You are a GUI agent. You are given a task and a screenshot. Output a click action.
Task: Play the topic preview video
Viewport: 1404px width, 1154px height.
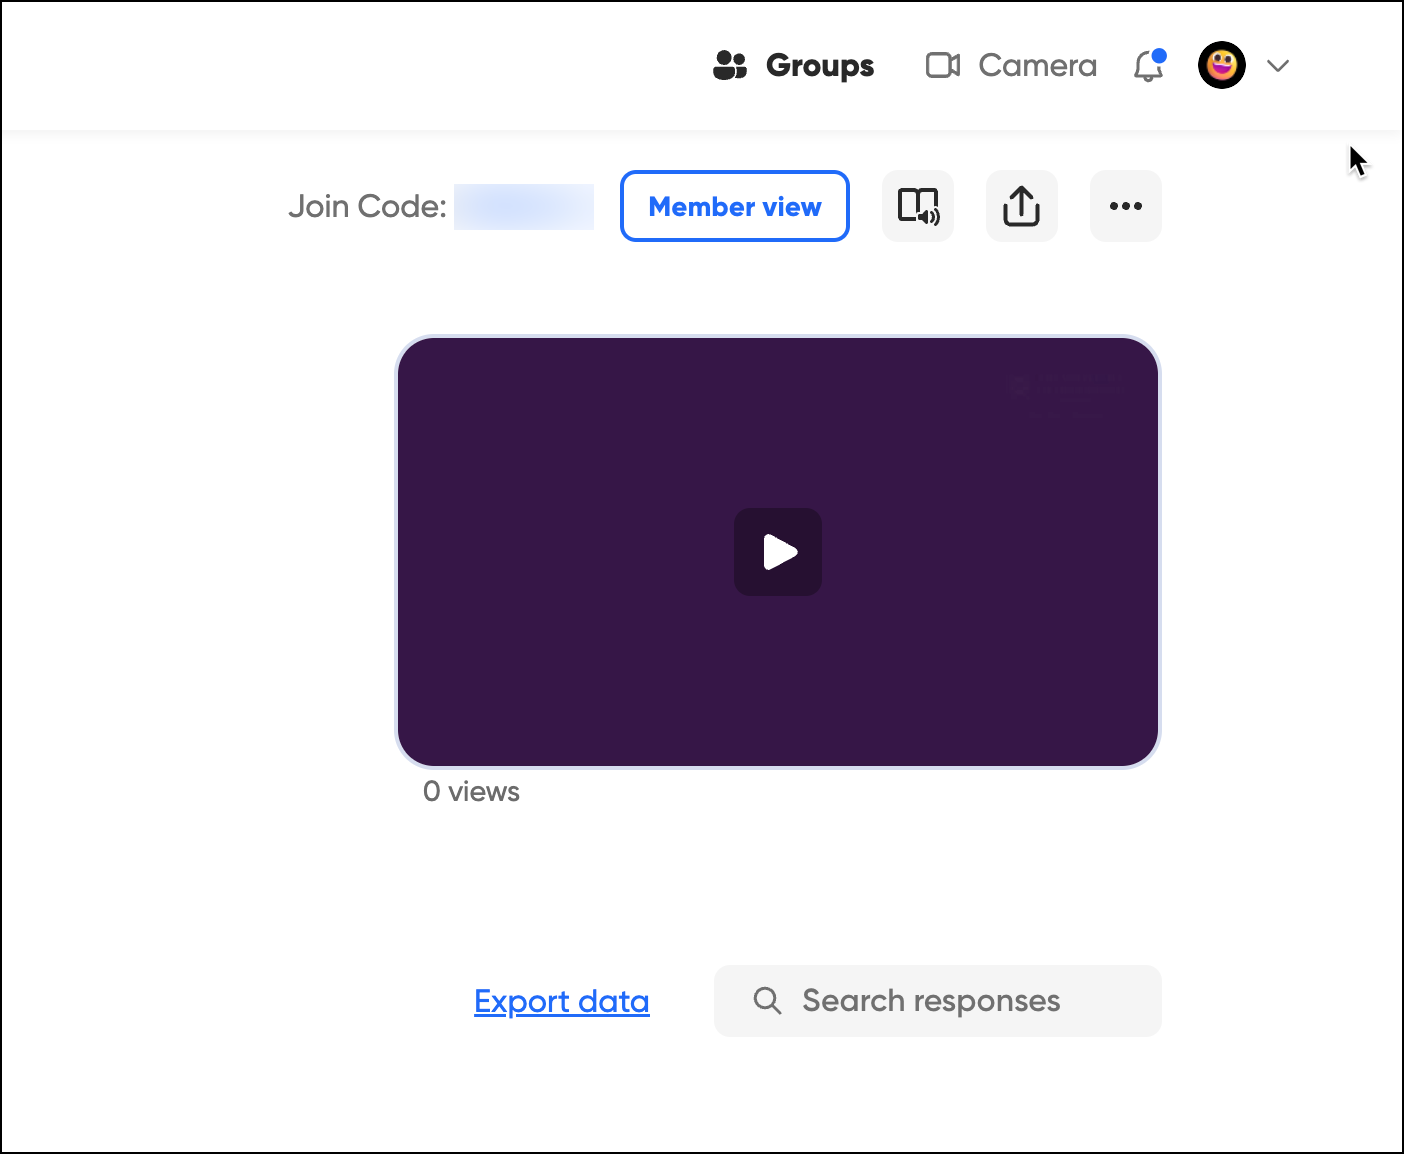(778, 551)
